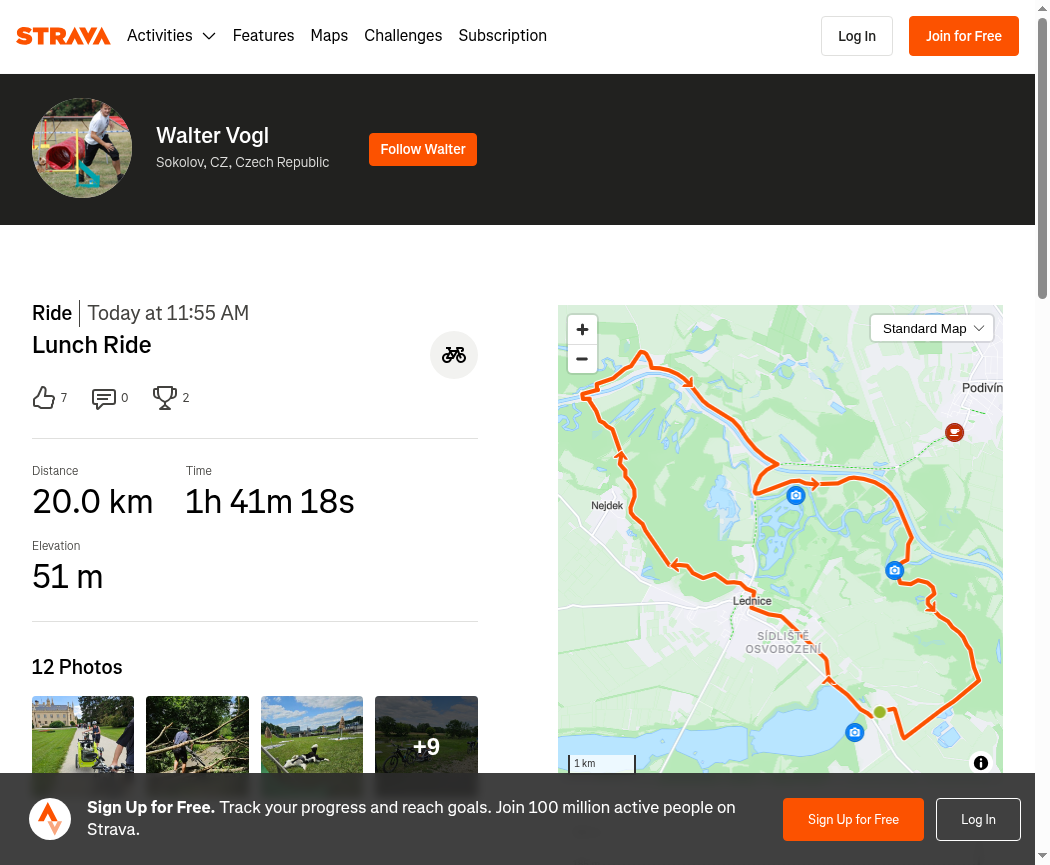Click the camera marker by the lake

click(854, 732)
